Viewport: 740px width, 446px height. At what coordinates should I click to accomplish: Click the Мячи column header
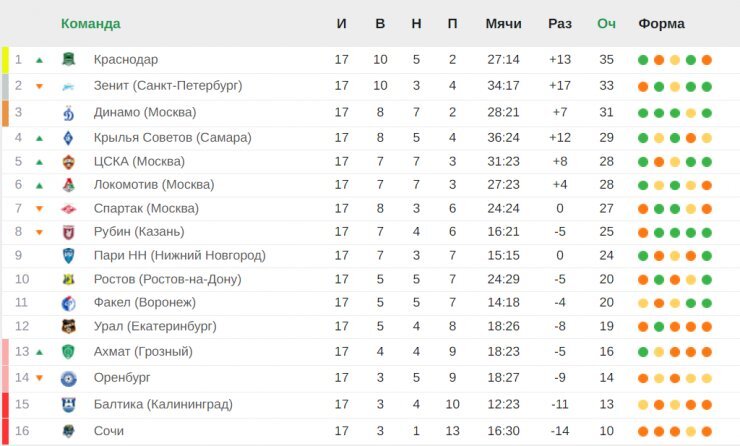[x=504, y=24]
